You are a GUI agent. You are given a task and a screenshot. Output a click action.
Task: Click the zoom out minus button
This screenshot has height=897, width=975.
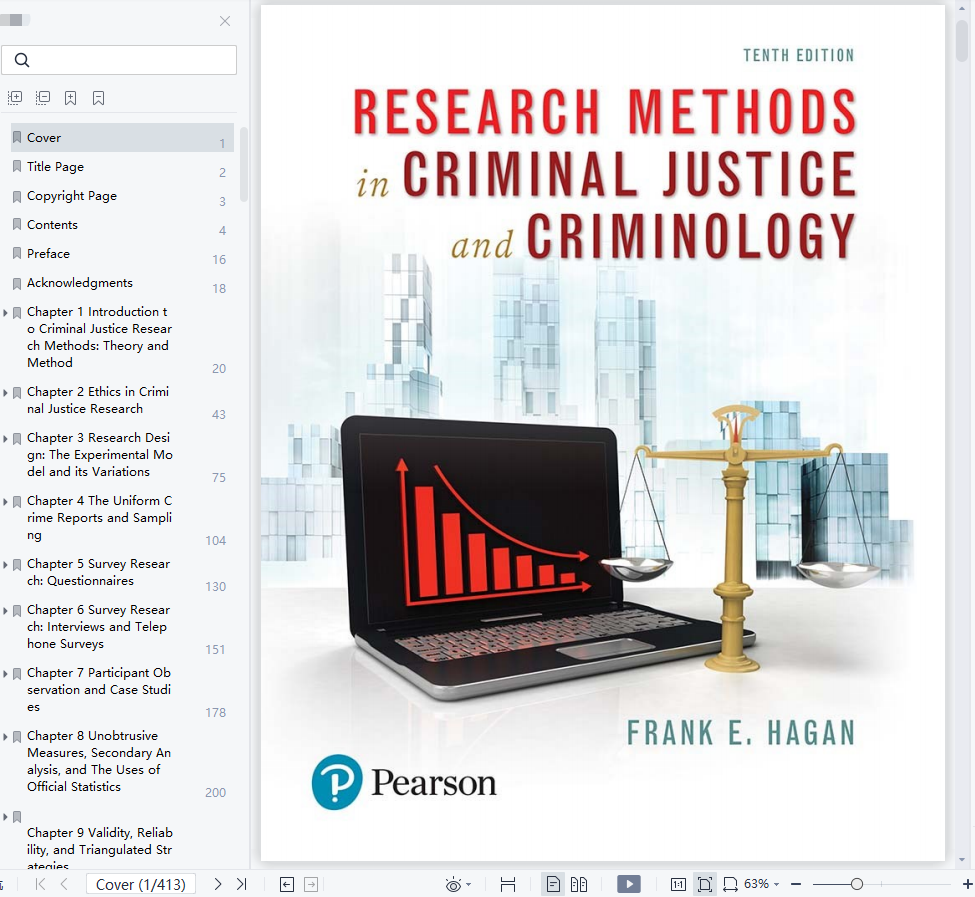click(x=796, y=884)
